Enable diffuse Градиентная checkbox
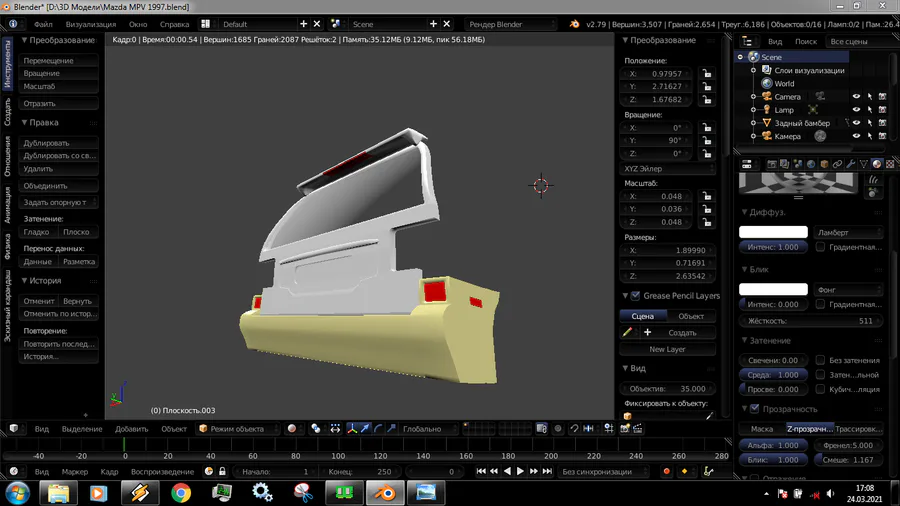 820,247
